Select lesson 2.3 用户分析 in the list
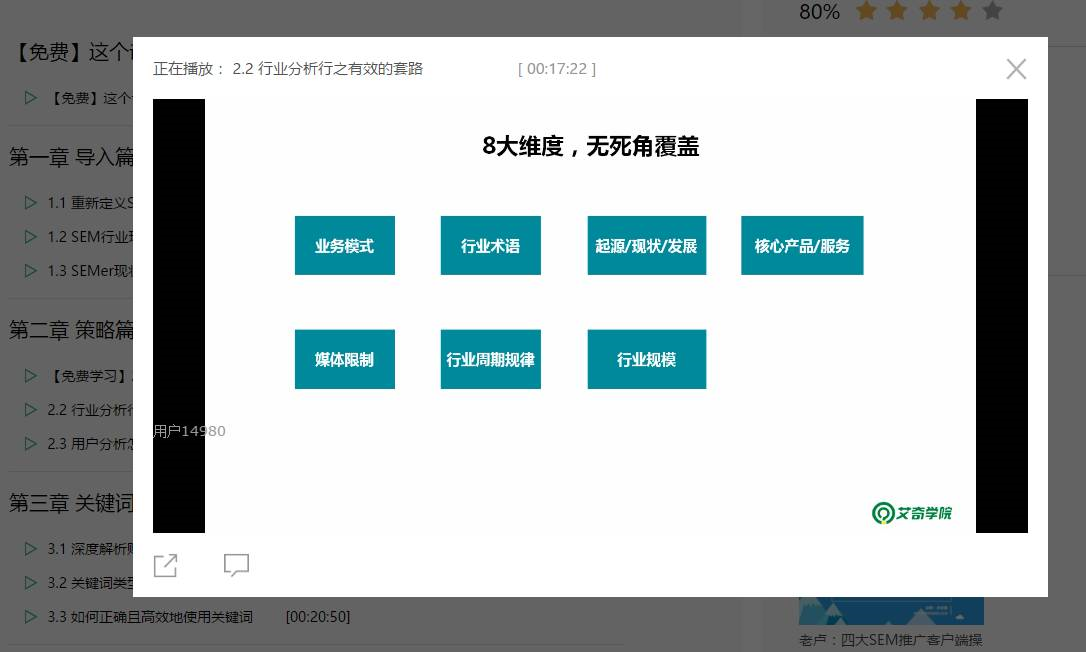 (90, 444)
